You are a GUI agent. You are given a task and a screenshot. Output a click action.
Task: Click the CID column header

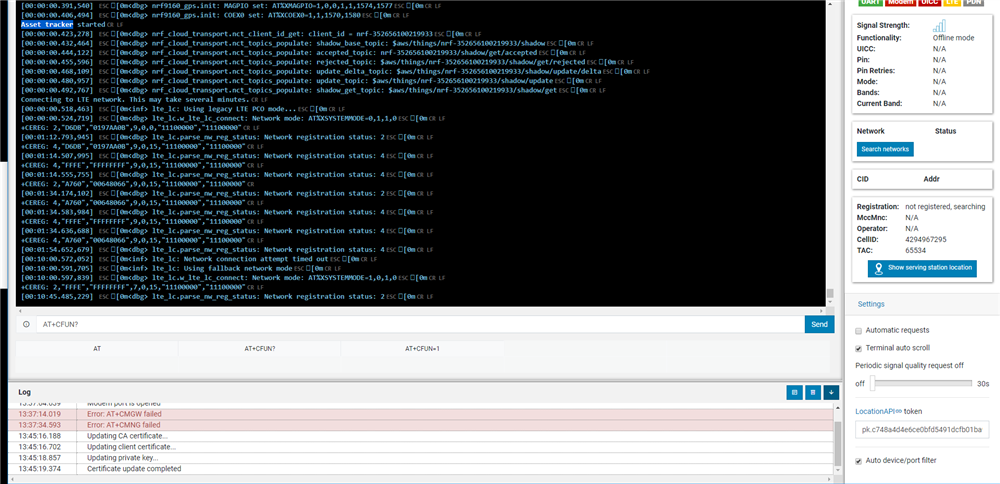pos(863,180)
